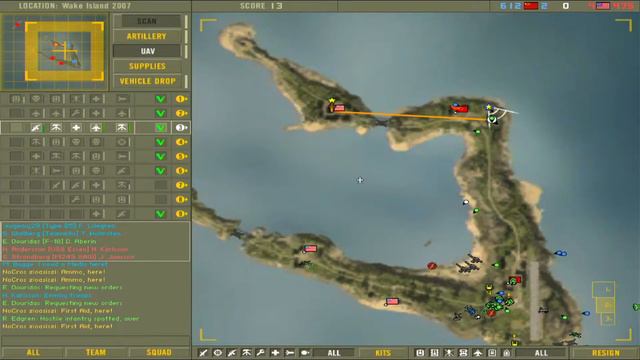Image resolution: width=640 pixels, height=360 pixels.
Task: Select the assault member icon in squad 3
Action: click(36, 128)
